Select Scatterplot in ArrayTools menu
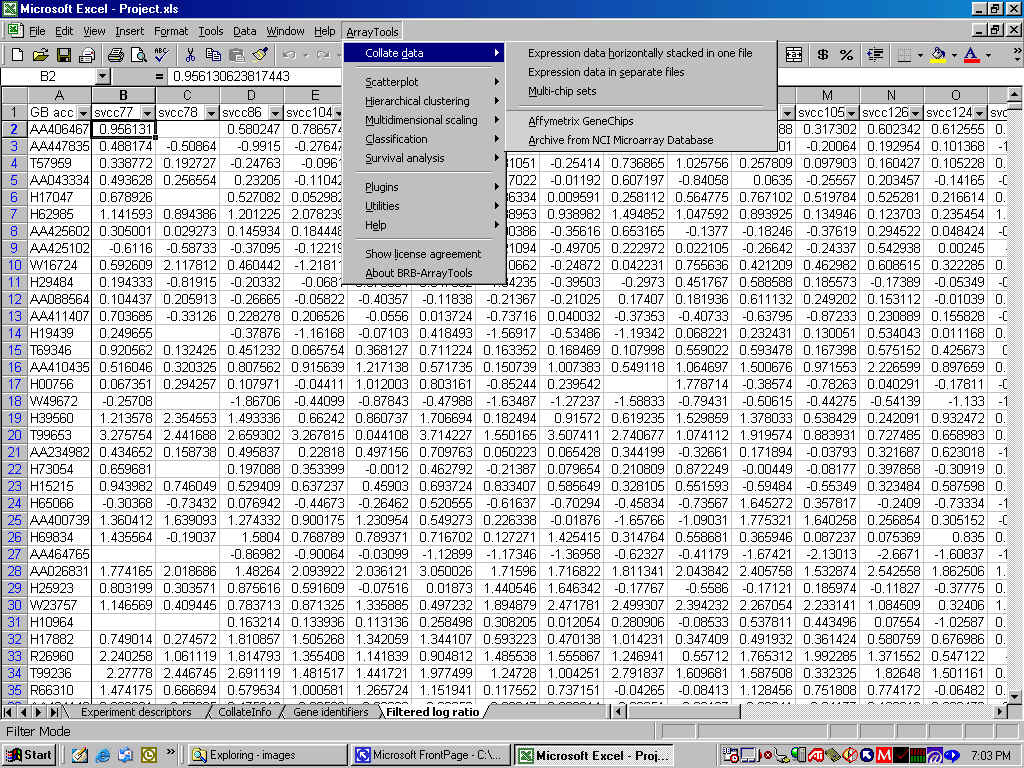 [424, 82]
